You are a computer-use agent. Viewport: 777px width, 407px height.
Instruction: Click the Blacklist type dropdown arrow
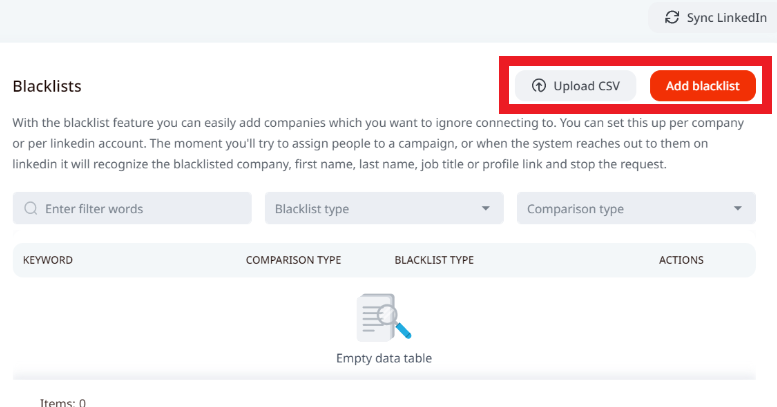pyautogui.click(x=486, y=209)
